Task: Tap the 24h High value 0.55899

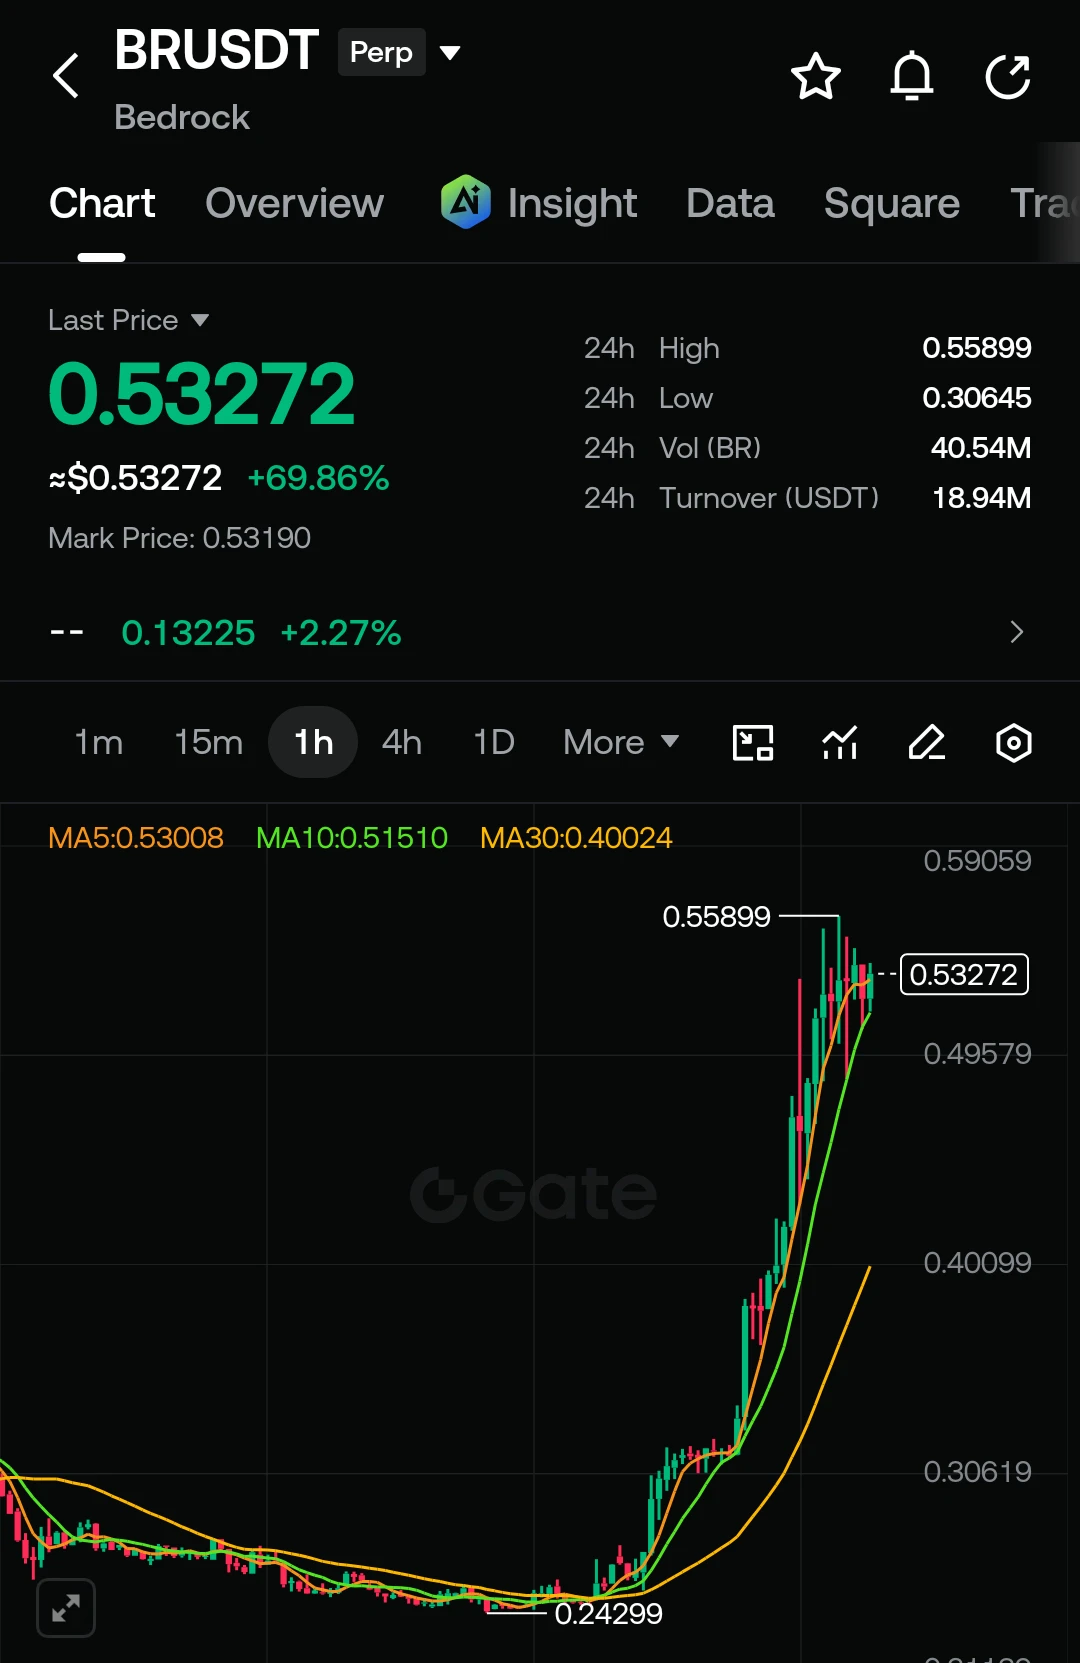Action: pos(977,348)
